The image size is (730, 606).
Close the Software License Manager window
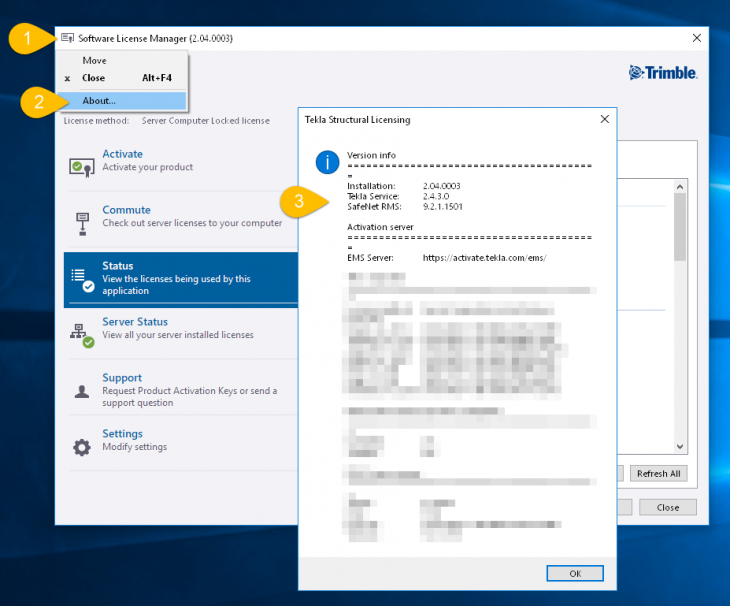coord(696,38)
